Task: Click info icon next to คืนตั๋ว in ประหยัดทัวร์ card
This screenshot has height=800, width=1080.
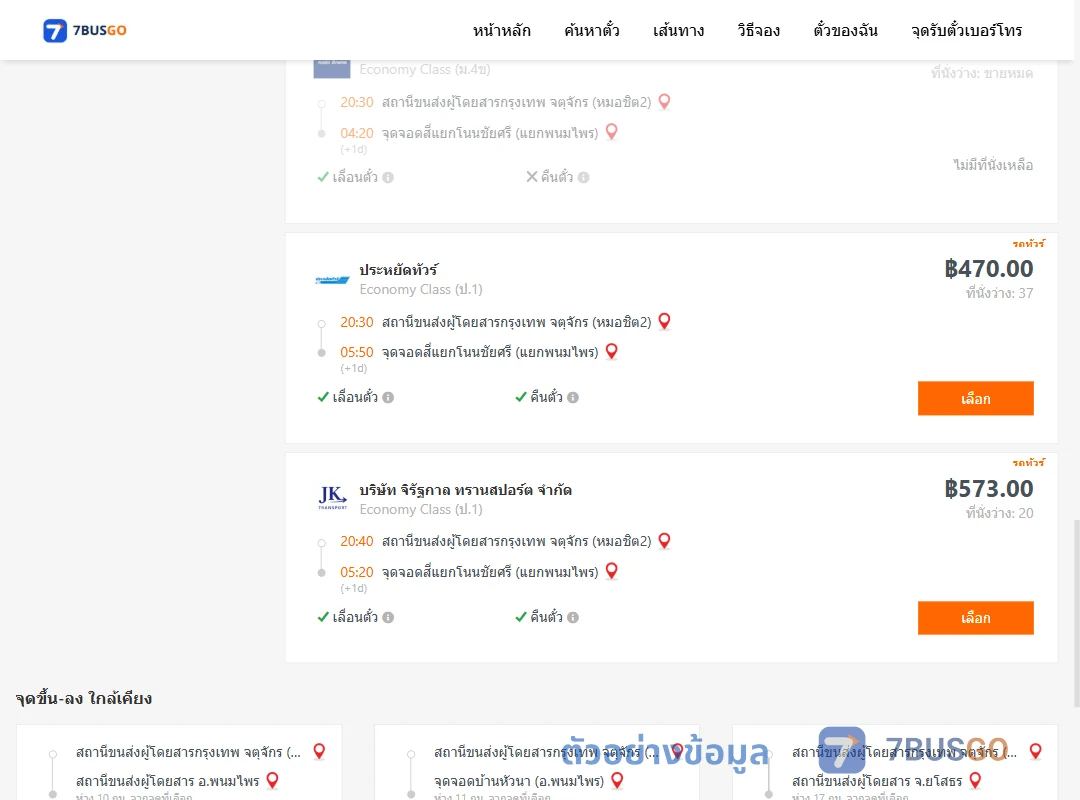Action: coord(573,398)
